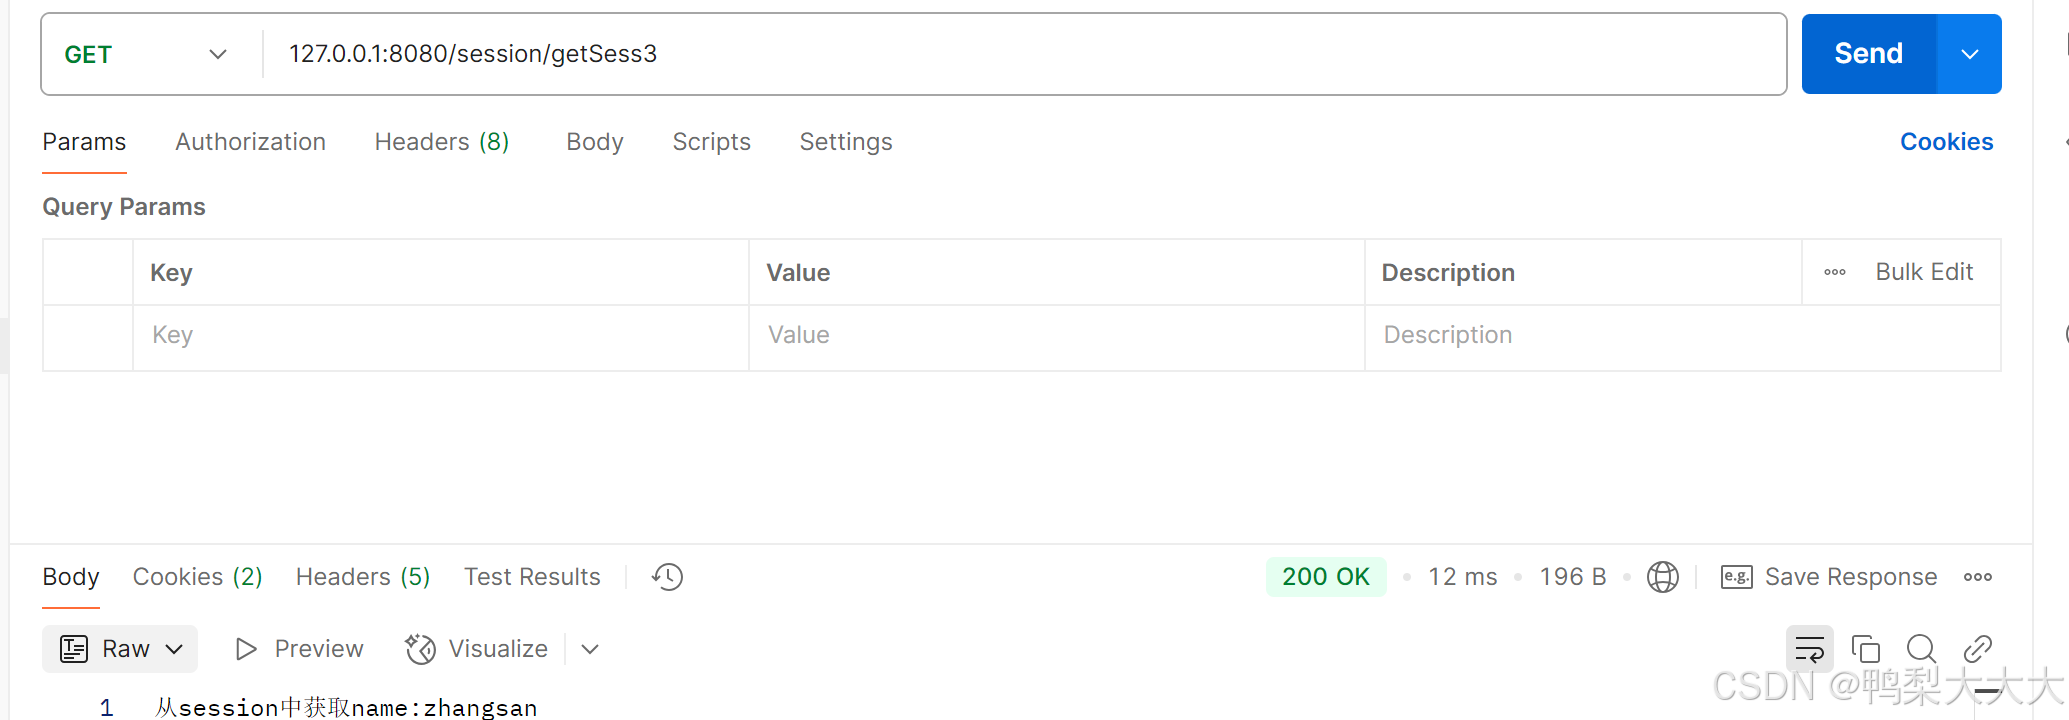Click the response history clock icon
The height and width of the screenshot is (720, 2069).
pos(667,577)
